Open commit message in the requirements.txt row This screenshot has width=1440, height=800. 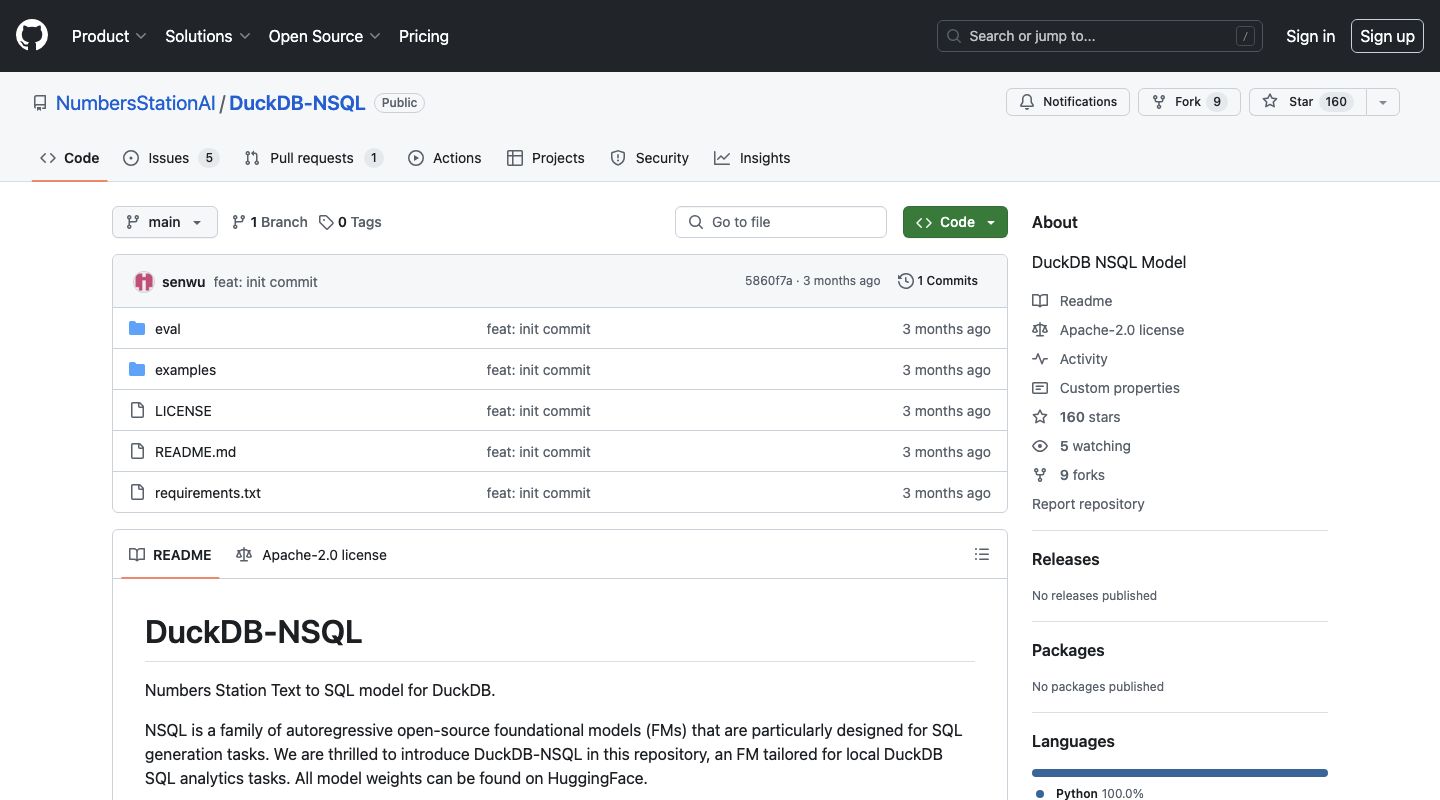(x=538, y=493)
